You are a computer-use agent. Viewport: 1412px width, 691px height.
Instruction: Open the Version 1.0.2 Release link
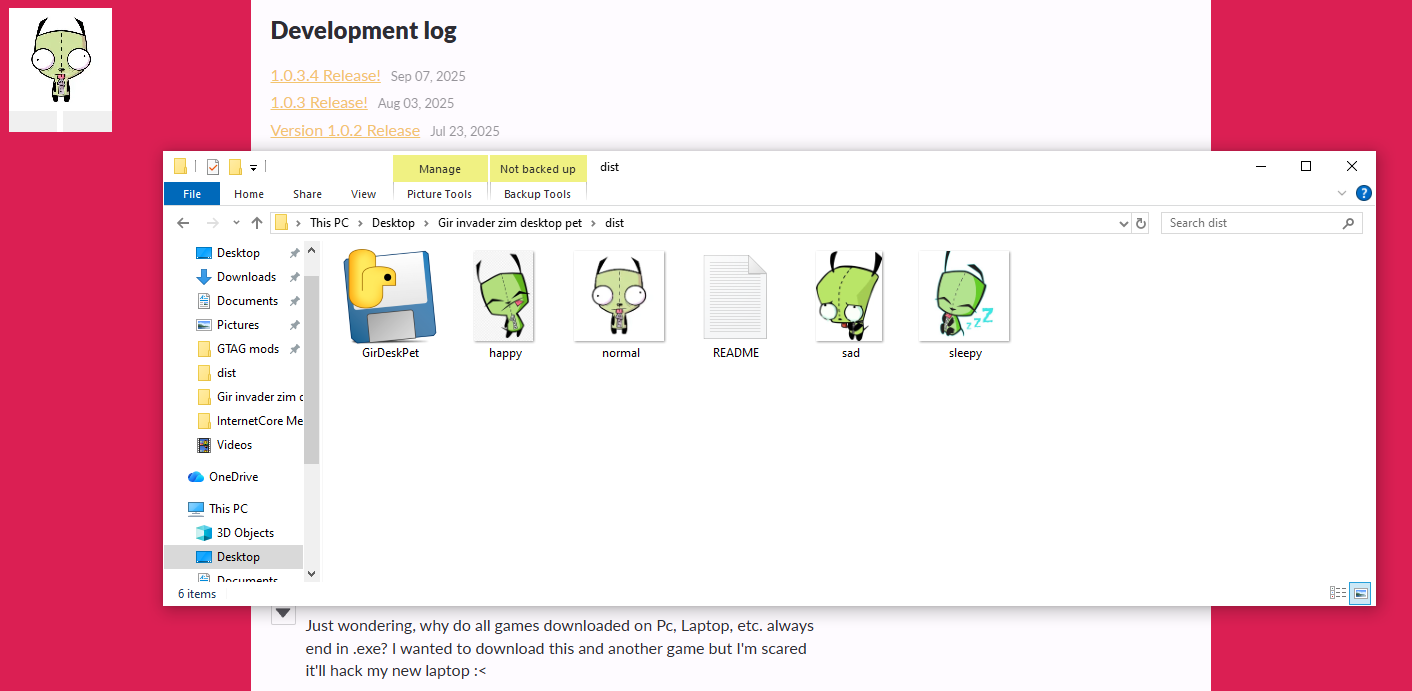(x=345, y=130)
